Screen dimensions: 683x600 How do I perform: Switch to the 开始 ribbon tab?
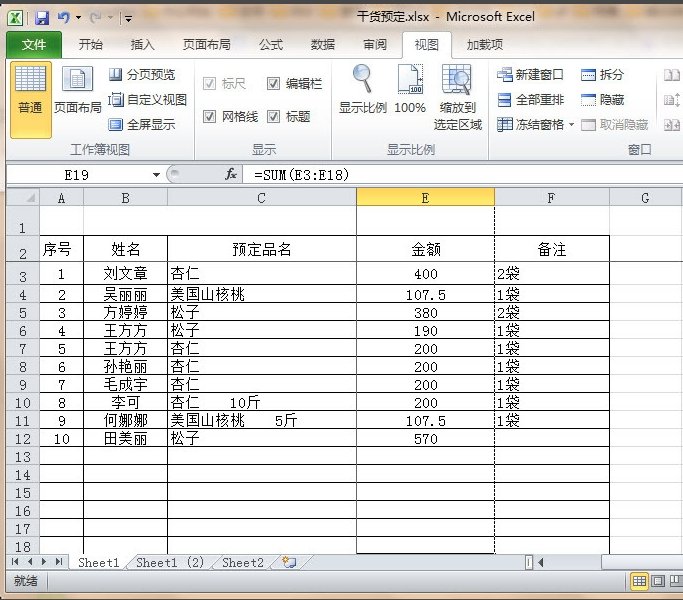tap(91, 44)
